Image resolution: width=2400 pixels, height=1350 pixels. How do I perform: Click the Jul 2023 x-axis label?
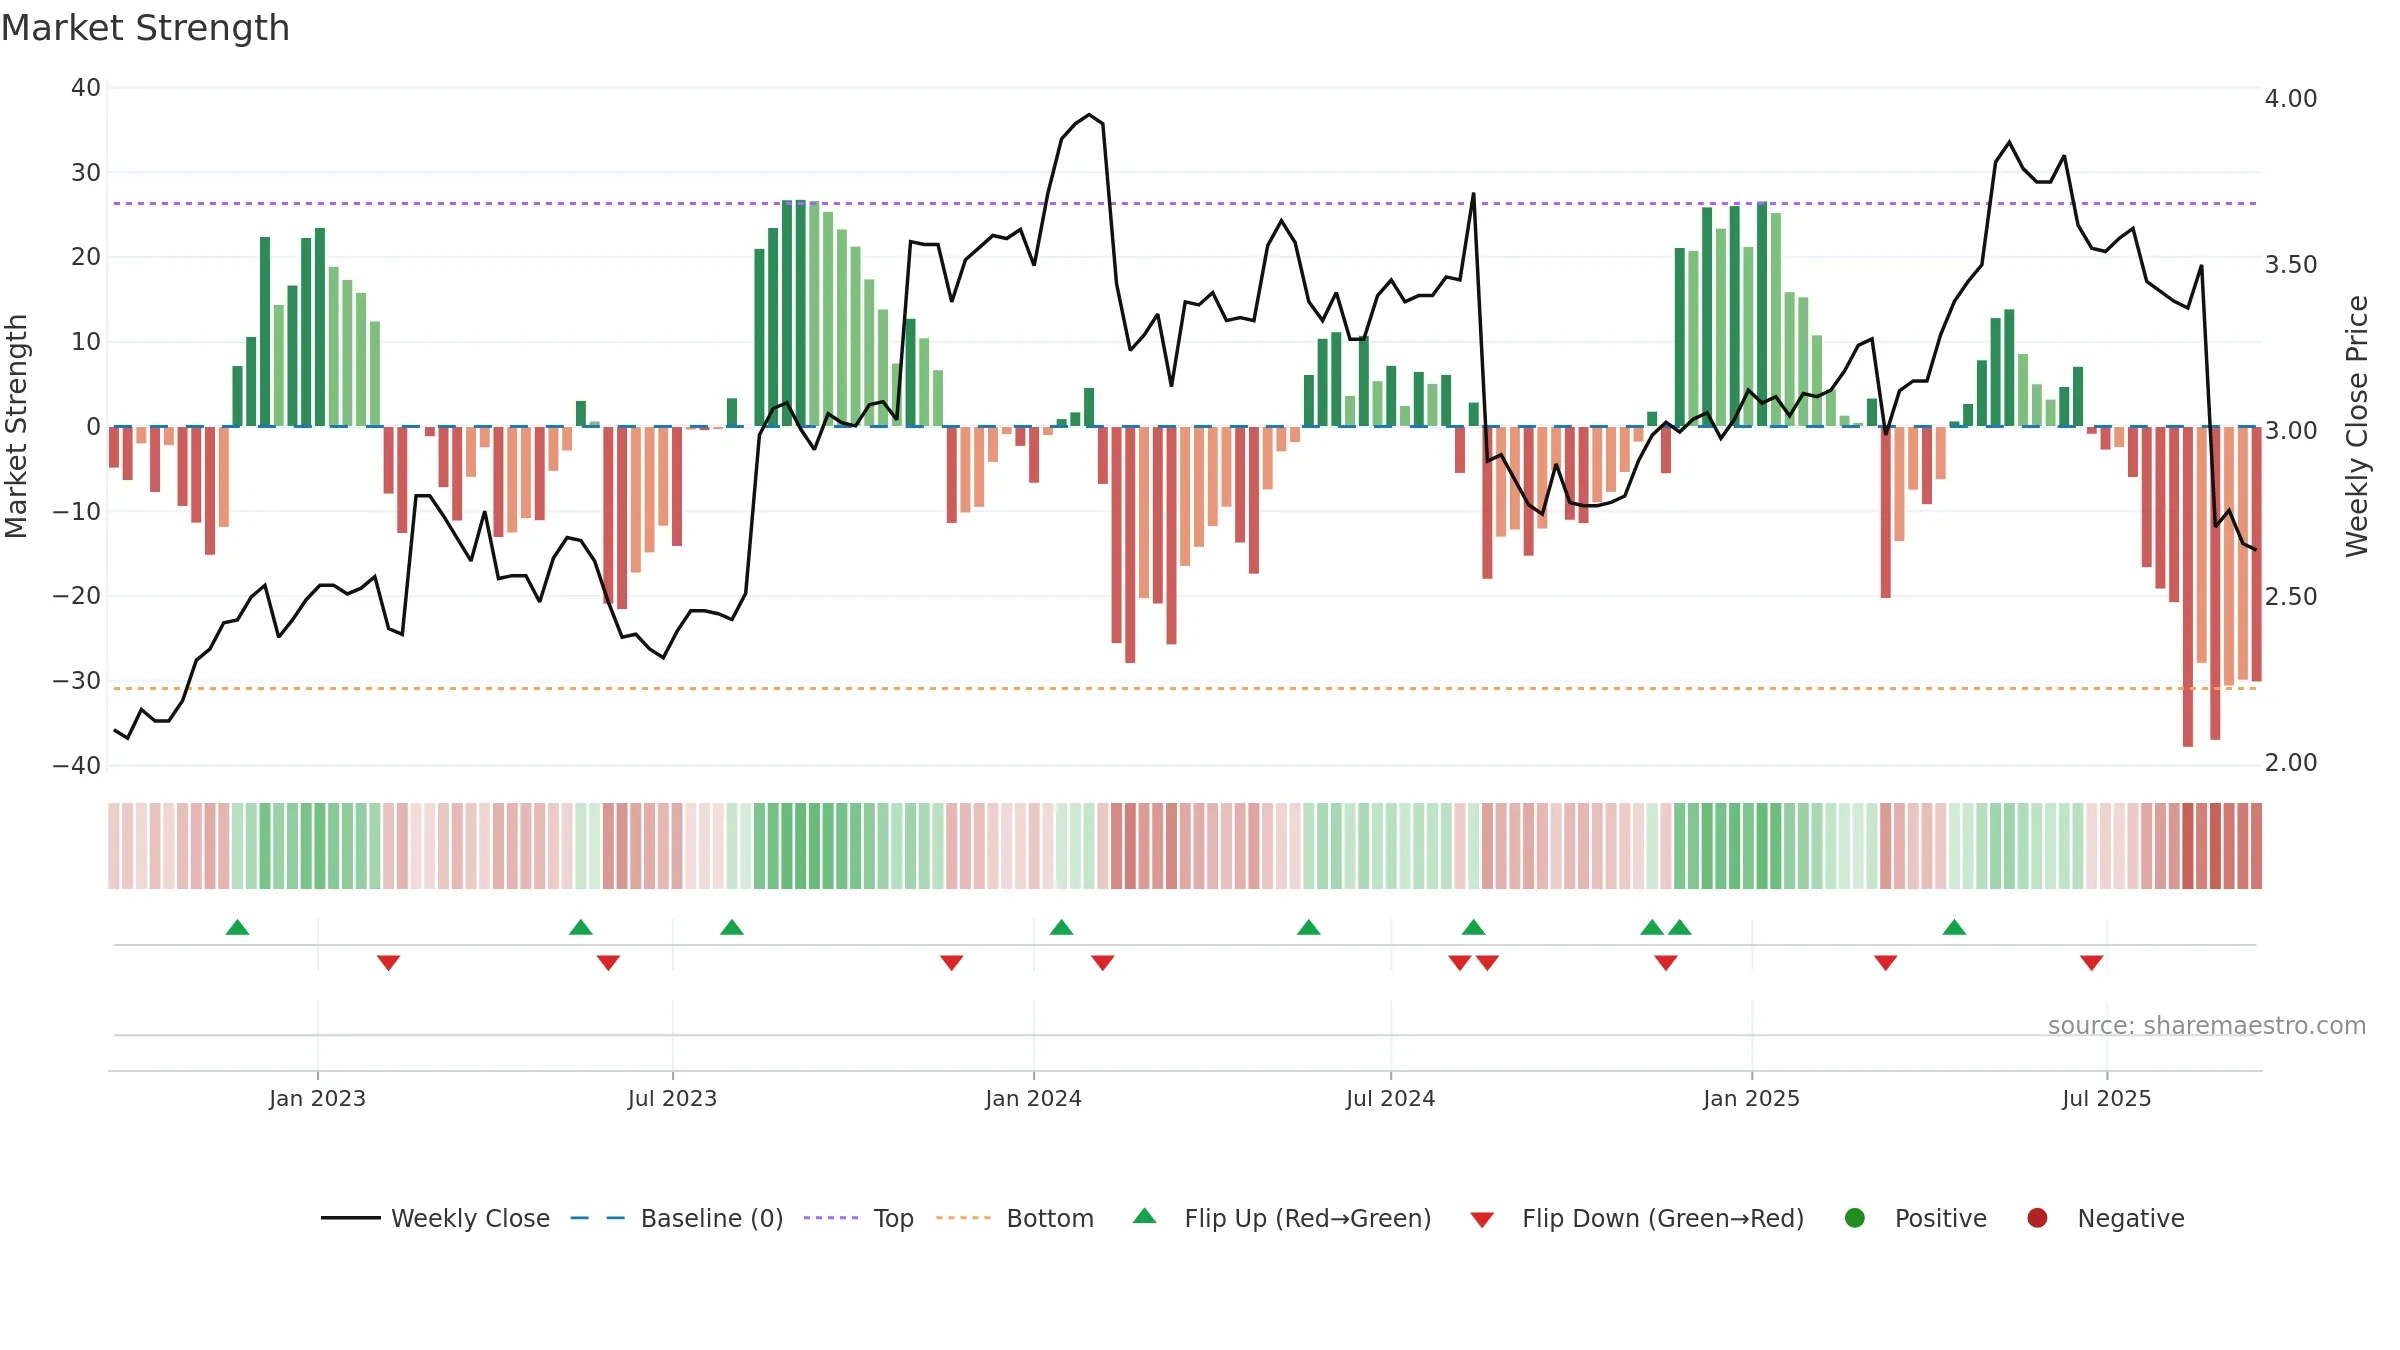(x=672, y=1098)
